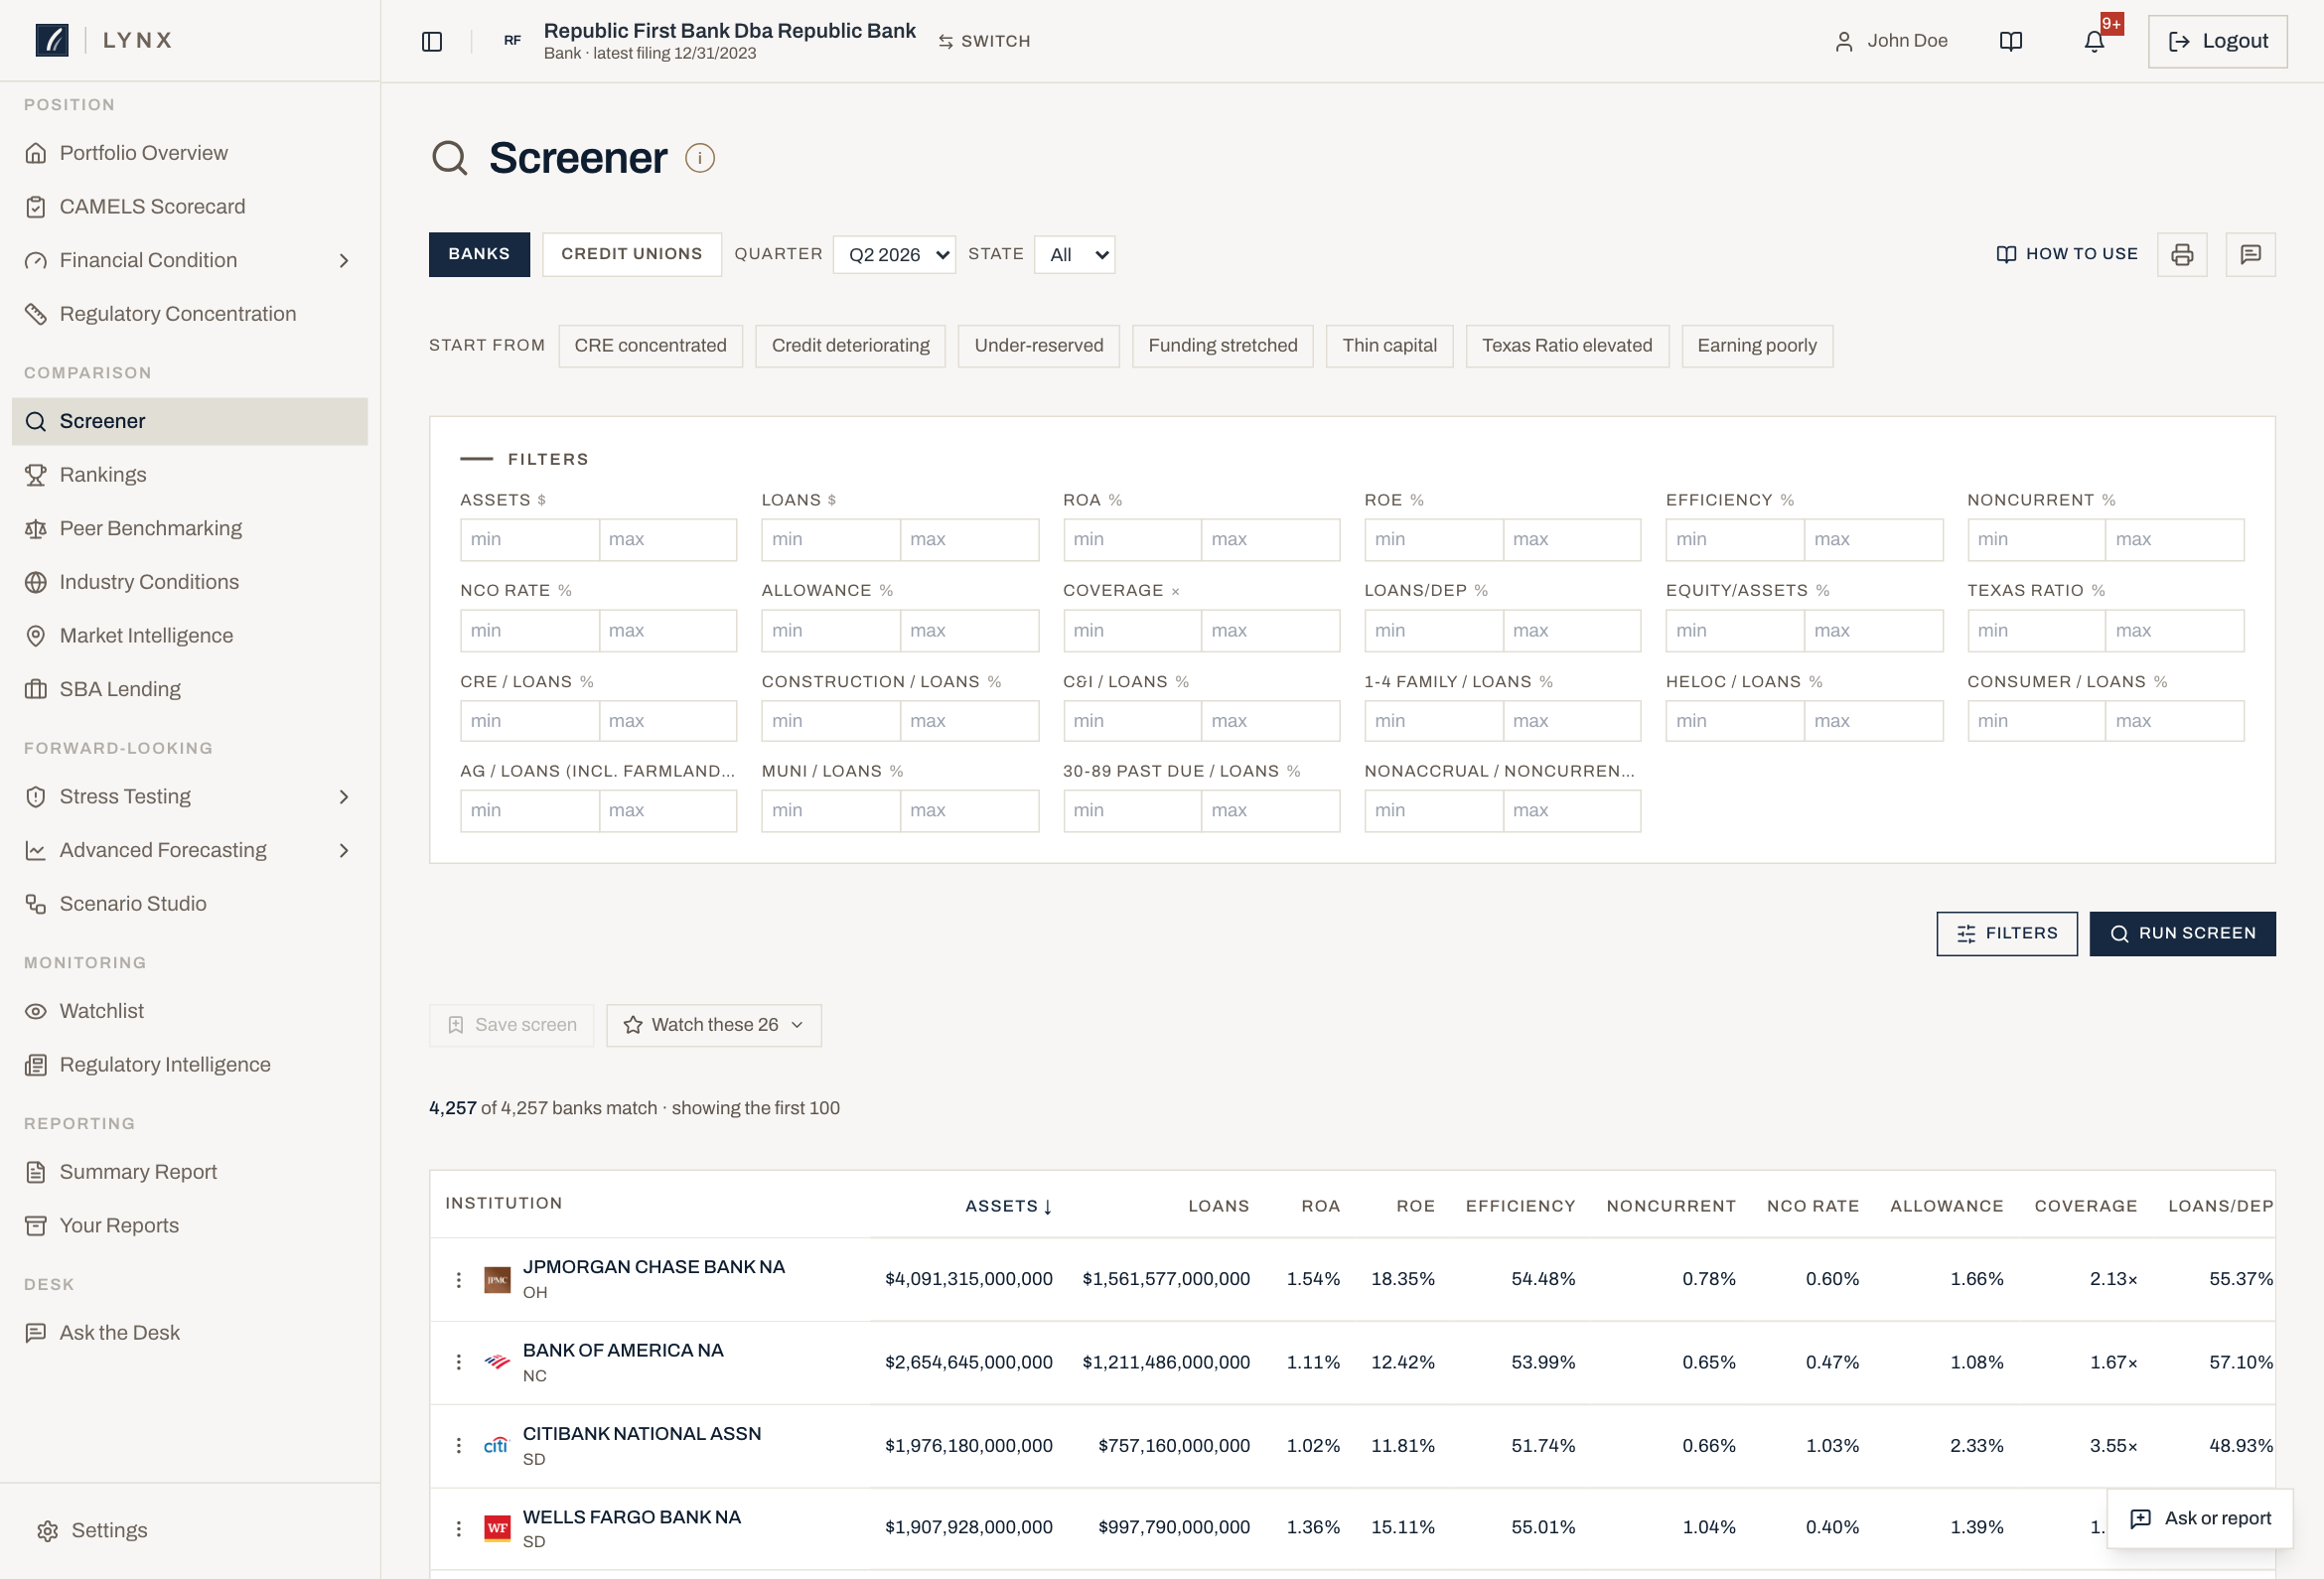Open Industry Conditions
Viewport: 2324px width, 1579px height.
pyautogui.click(x=190, y=581)
